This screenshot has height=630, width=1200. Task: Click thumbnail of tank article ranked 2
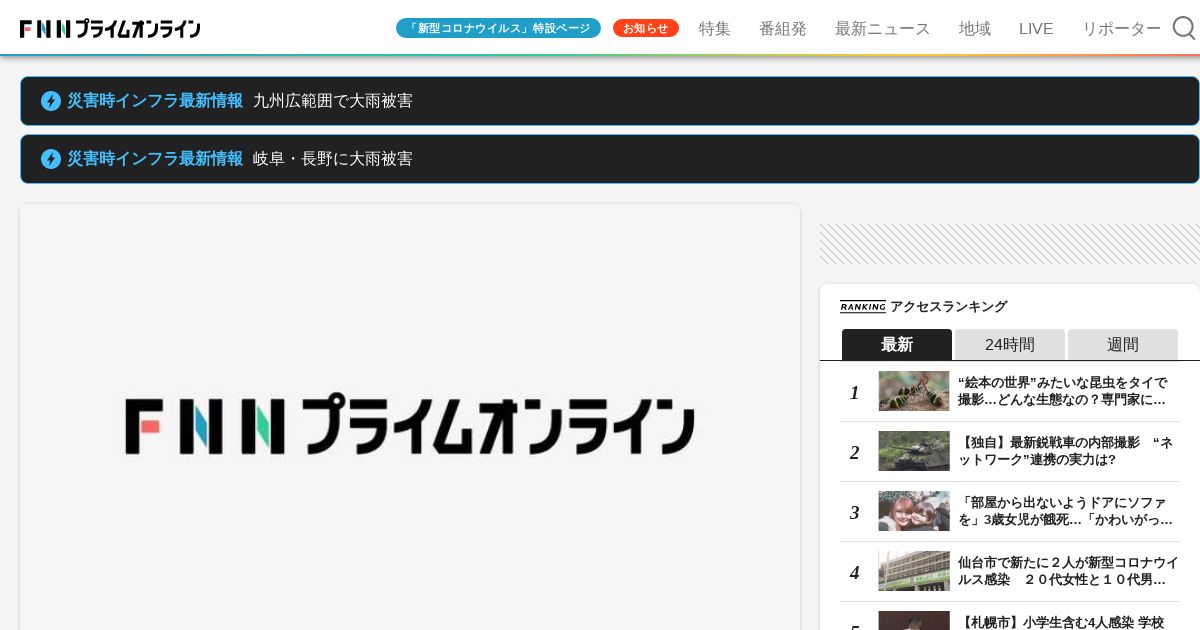click(x=914, y=451)
